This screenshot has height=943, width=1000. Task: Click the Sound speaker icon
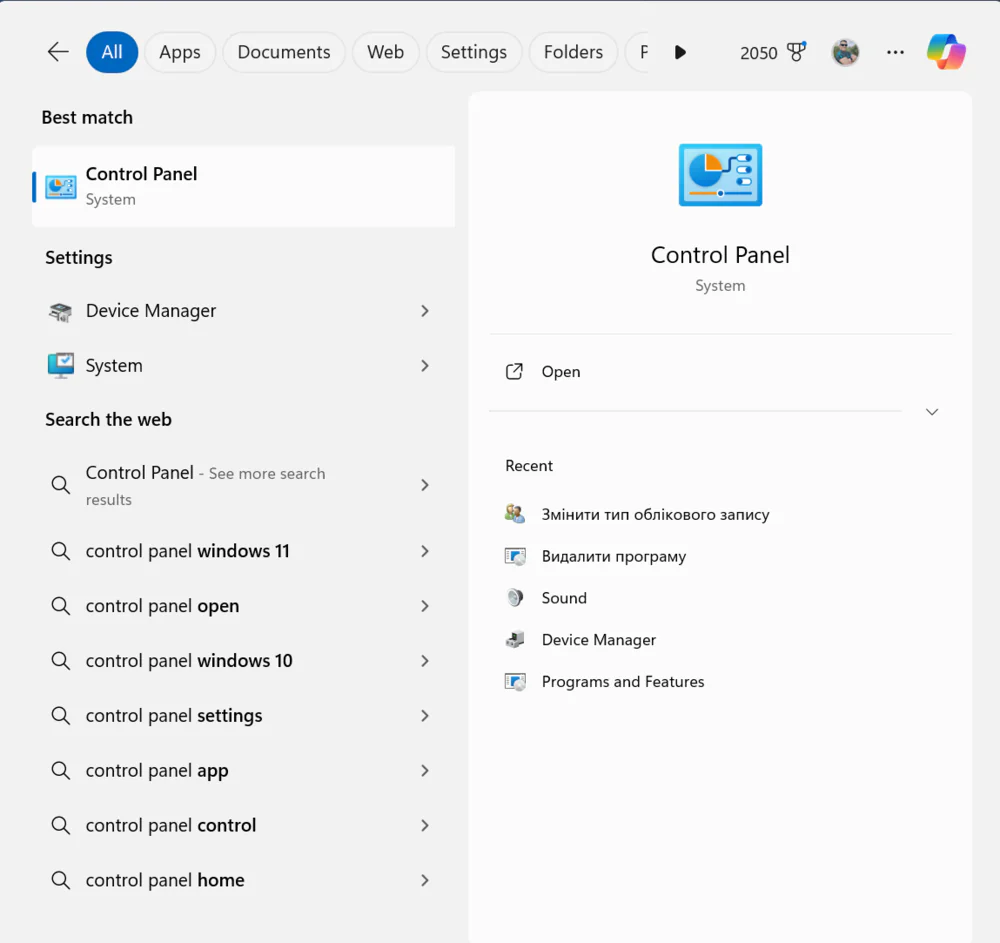[x=515, y=598]
